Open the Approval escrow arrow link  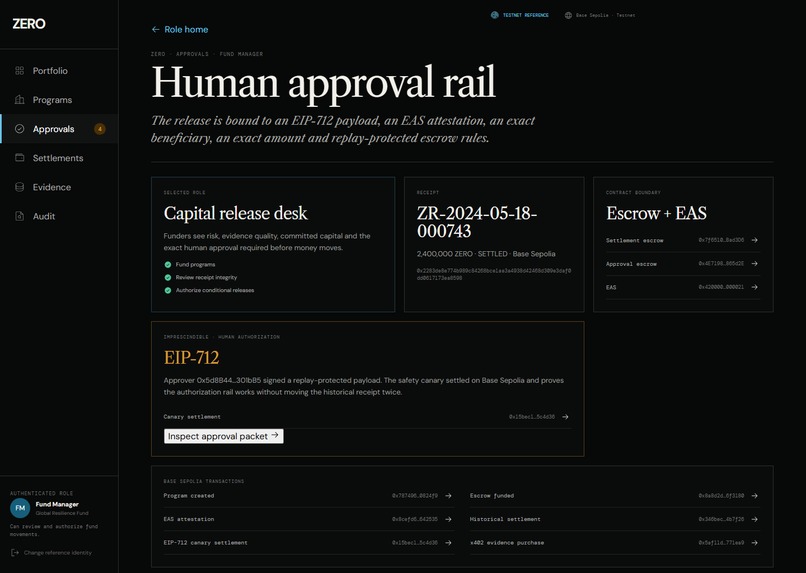754,264
